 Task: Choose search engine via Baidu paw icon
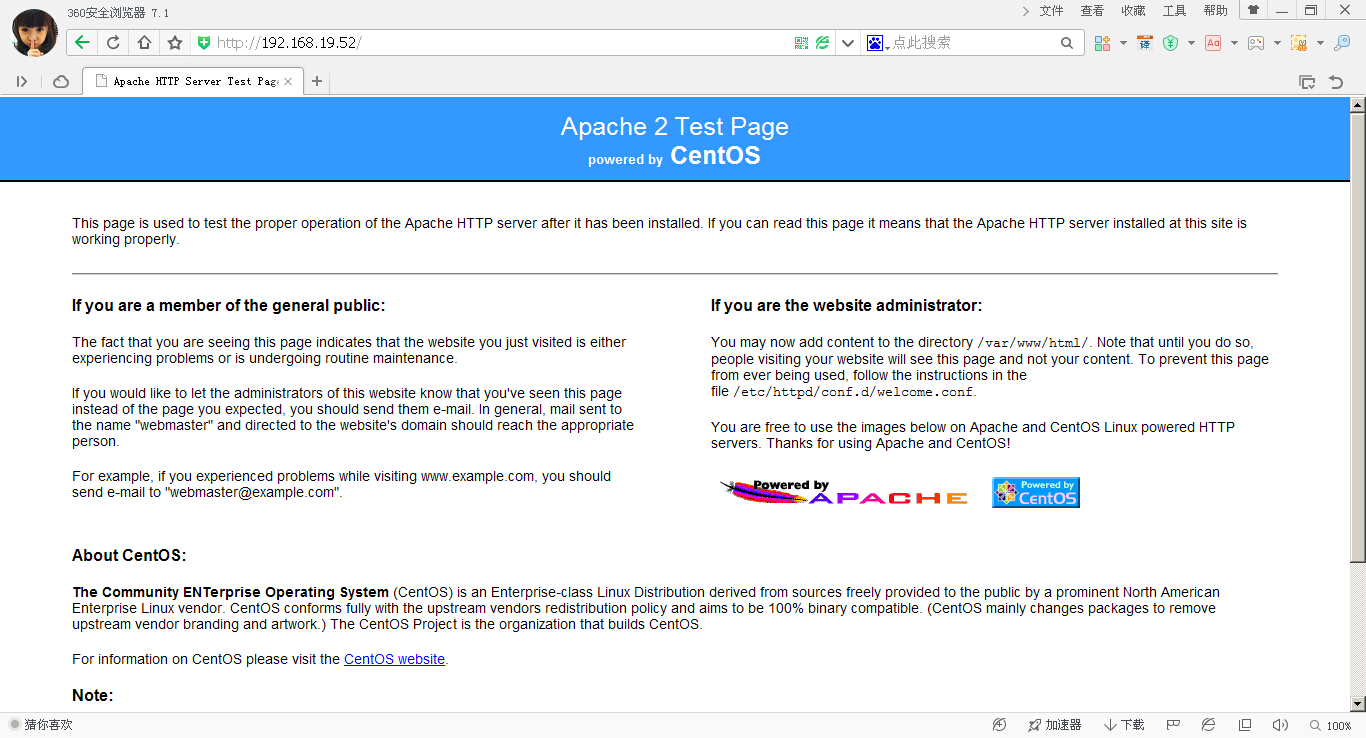click(876, 43)
